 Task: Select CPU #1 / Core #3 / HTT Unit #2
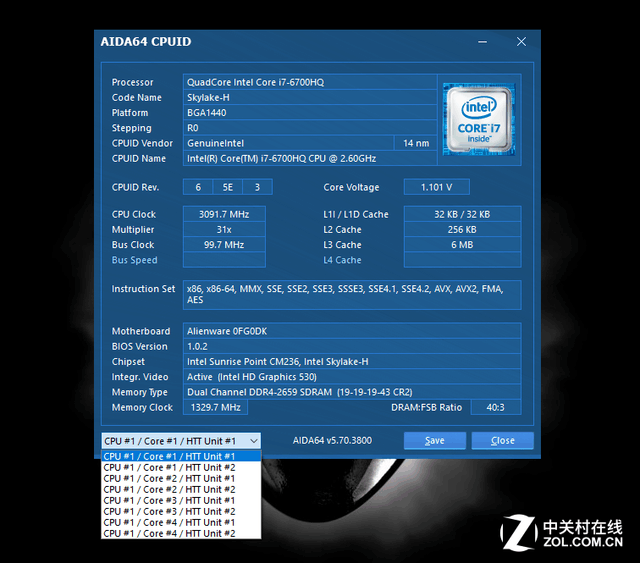181,512
